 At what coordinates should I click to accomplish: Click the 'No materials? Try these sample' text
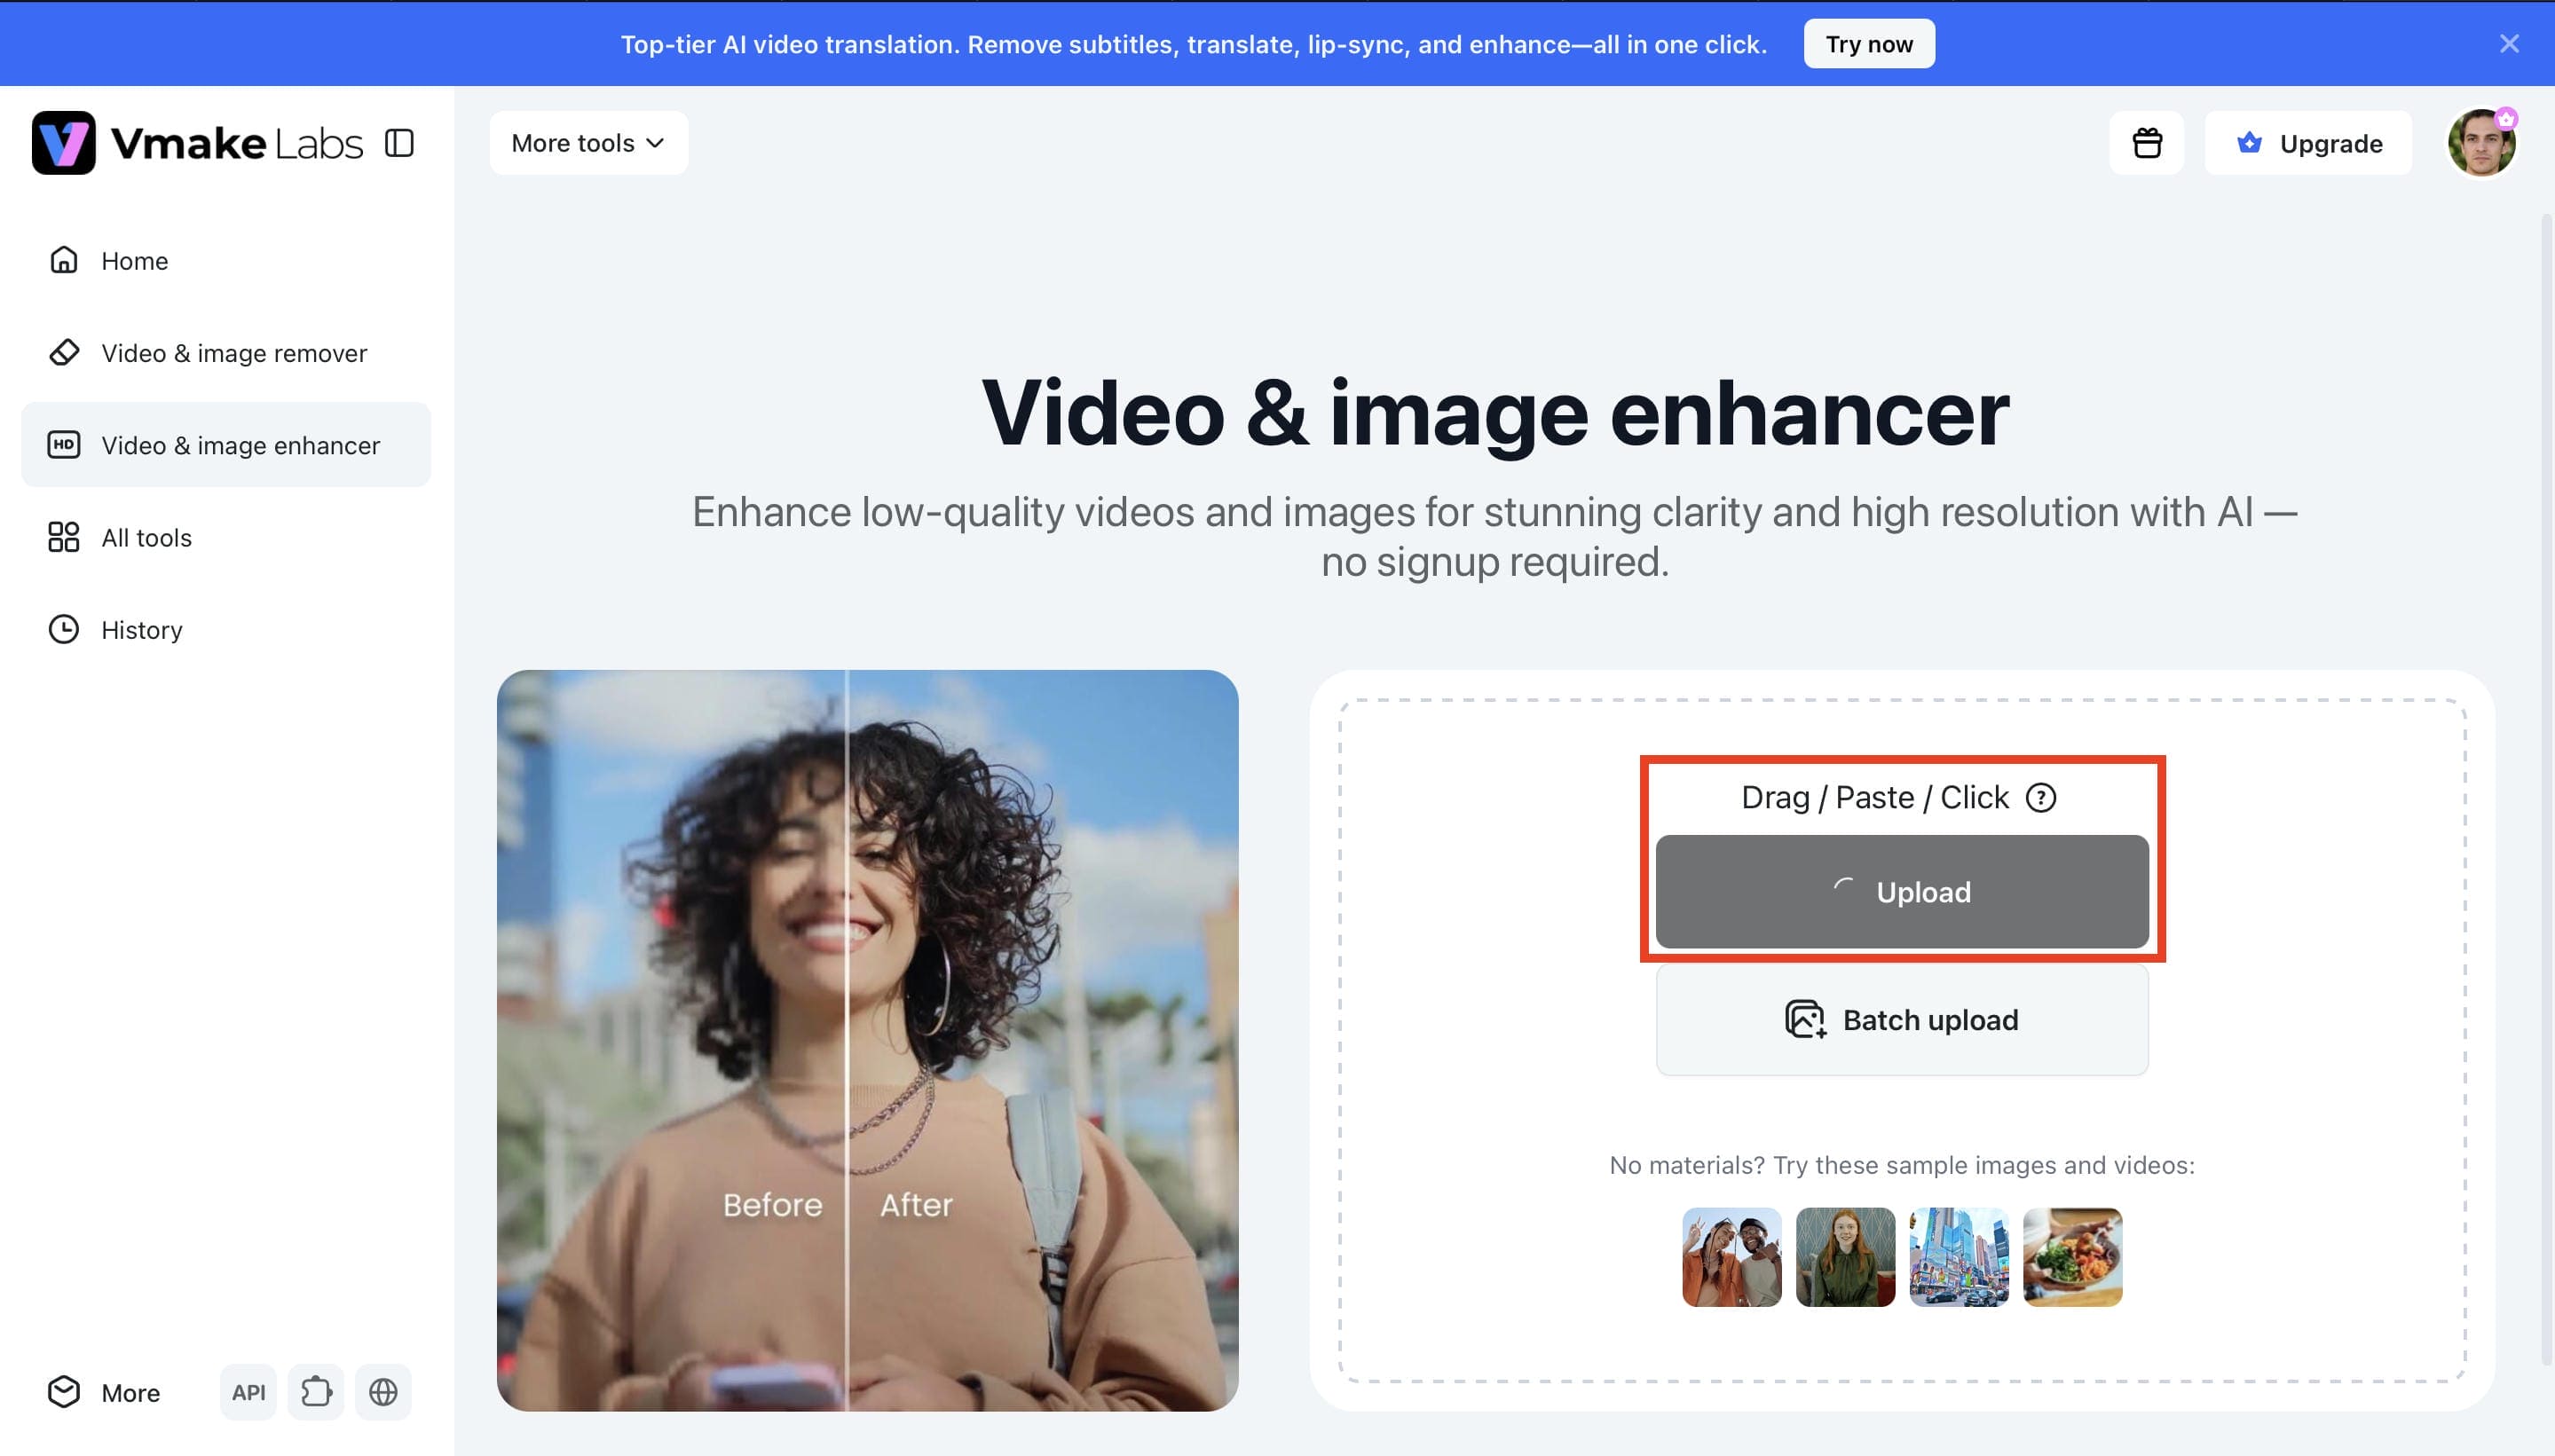[1902, 1165]
